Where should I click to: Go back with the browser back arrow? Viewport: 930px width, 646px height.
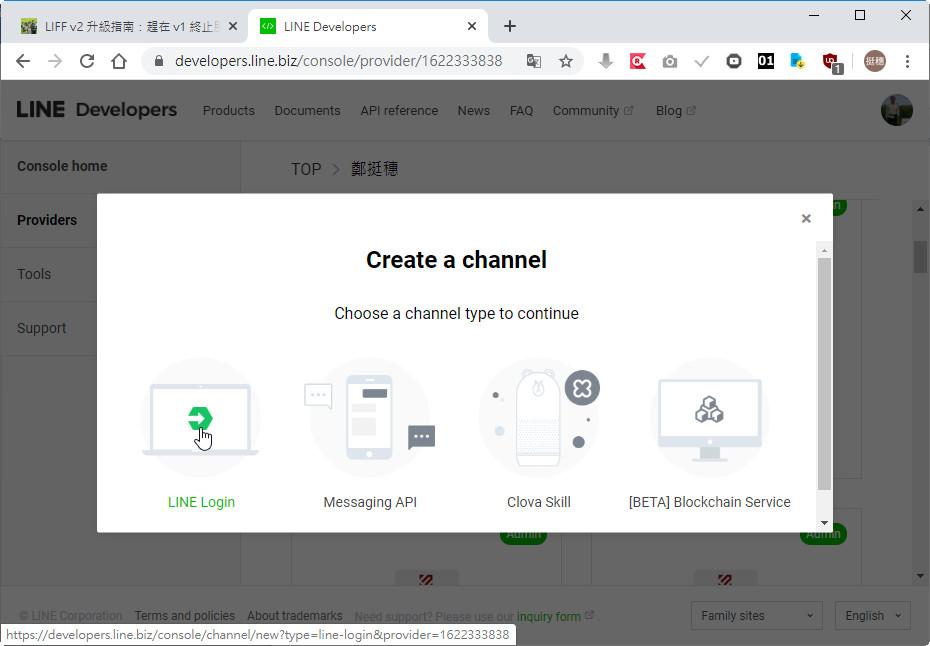pos(23,61)
